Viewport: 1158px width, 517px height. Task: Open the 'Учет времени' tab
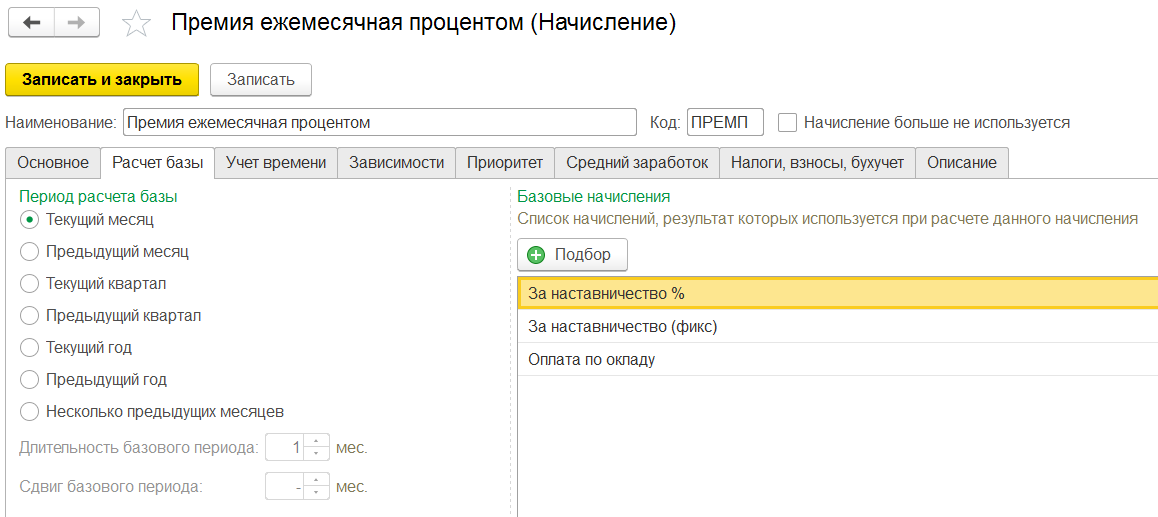[x=276, y=162]
